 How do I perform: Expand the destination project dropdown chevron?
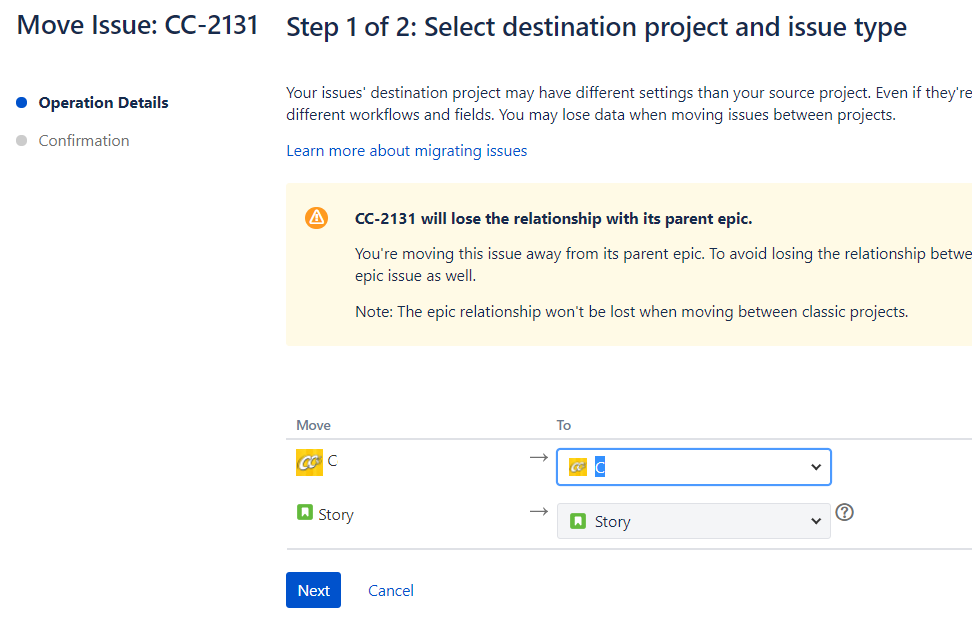tap(816, 467)
